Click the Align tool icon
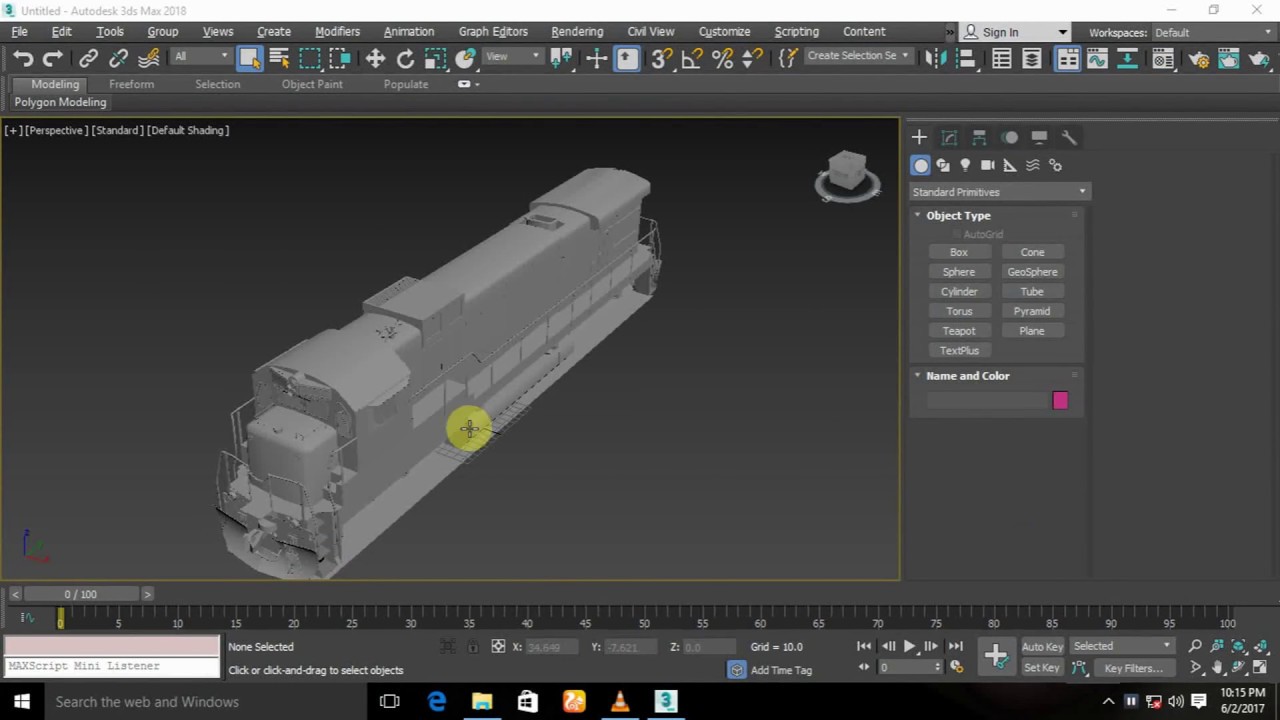The image size is (1280, 720). coord(966,59)
